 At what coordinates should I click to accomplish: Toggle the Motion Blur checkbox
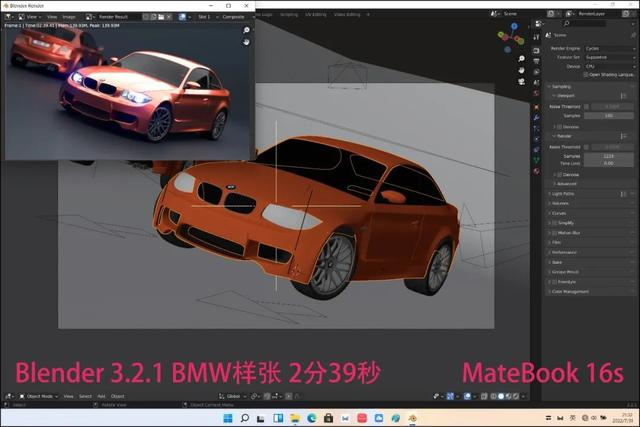click(x=555, y=233)
